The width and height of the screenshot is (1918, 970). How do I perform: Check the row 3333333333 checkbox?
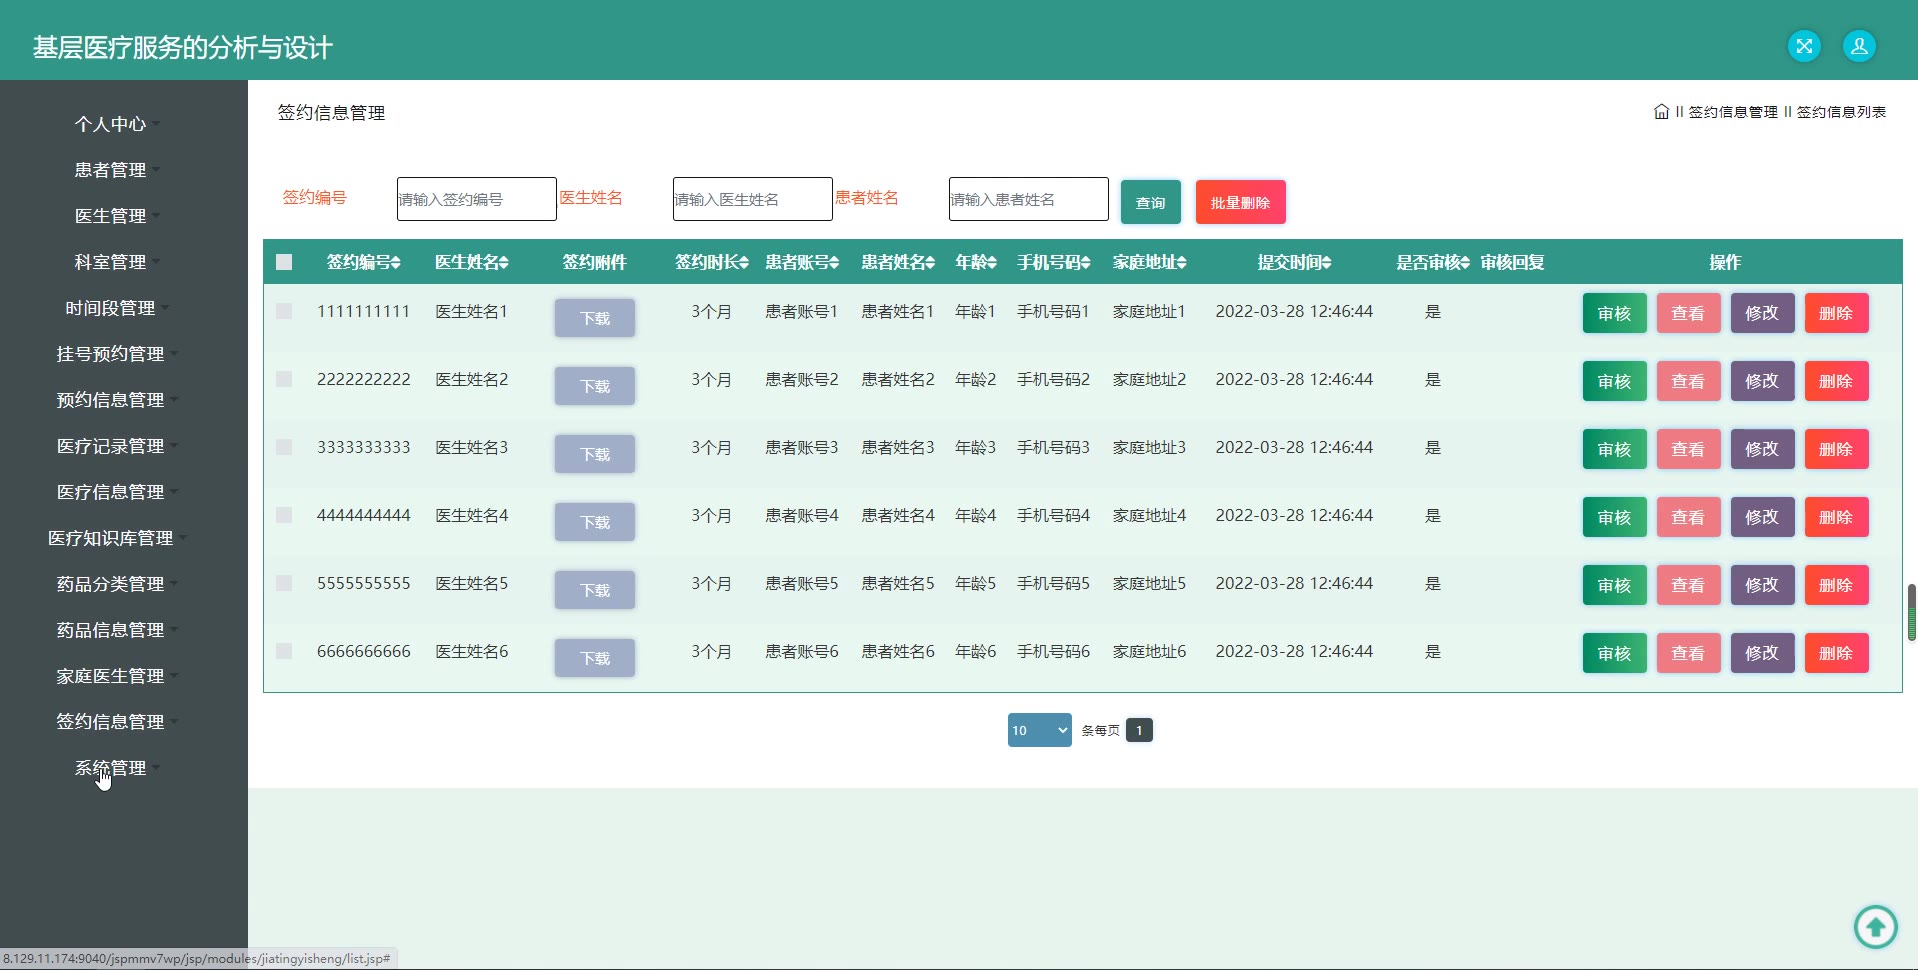284,447
